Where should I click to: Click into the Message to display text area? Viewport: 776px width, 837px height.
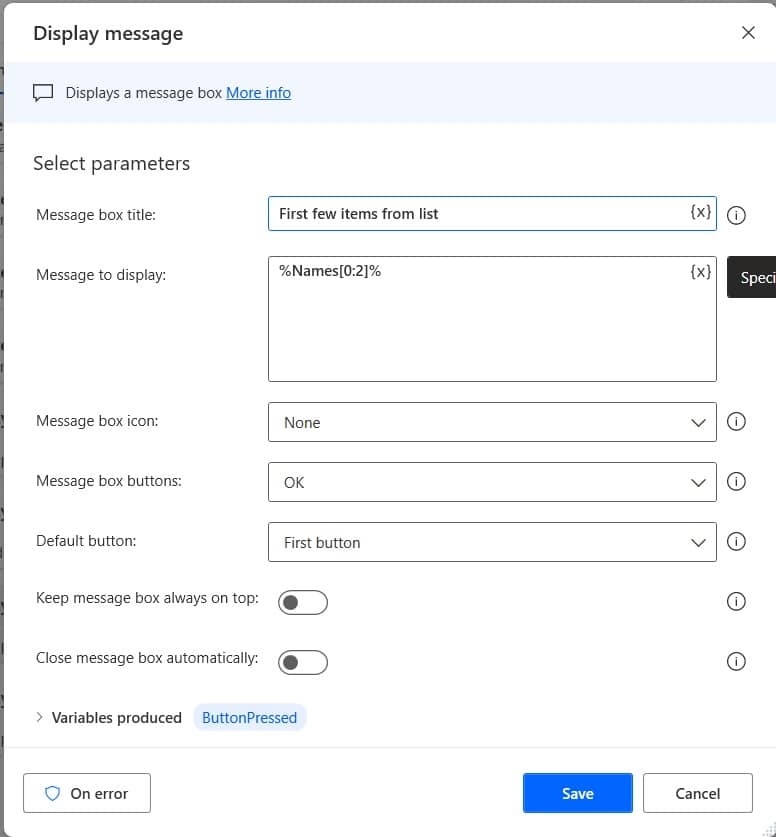492,319
